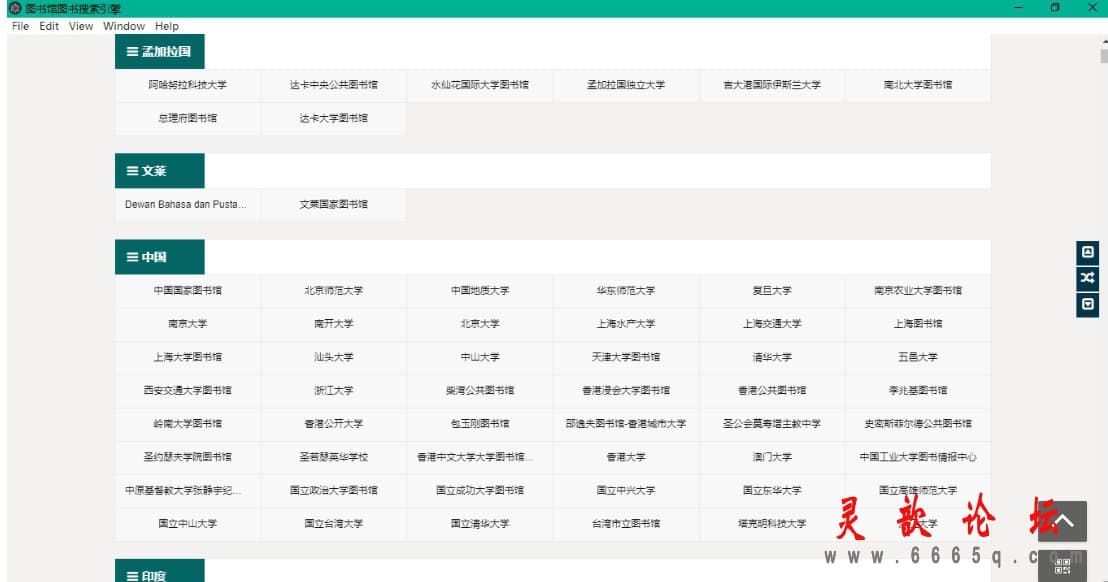The height and width of the screenshot is (582, 1108).
Task: Open 达卡大学图书馆 link
Action: point(334,118)
